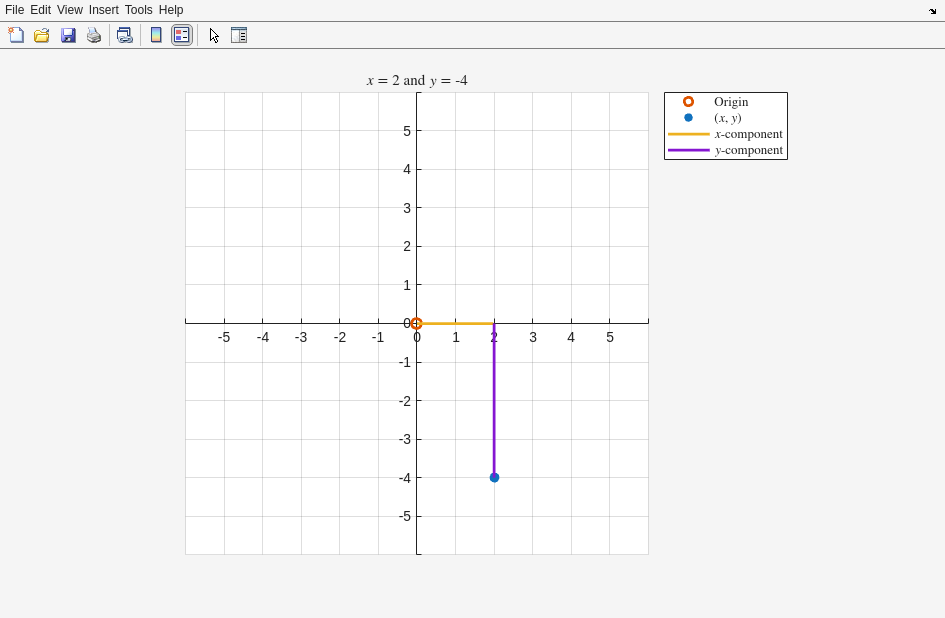Click the Link Plot toolbar icon
The image size is (945, 618).
(x=125, y=35)
